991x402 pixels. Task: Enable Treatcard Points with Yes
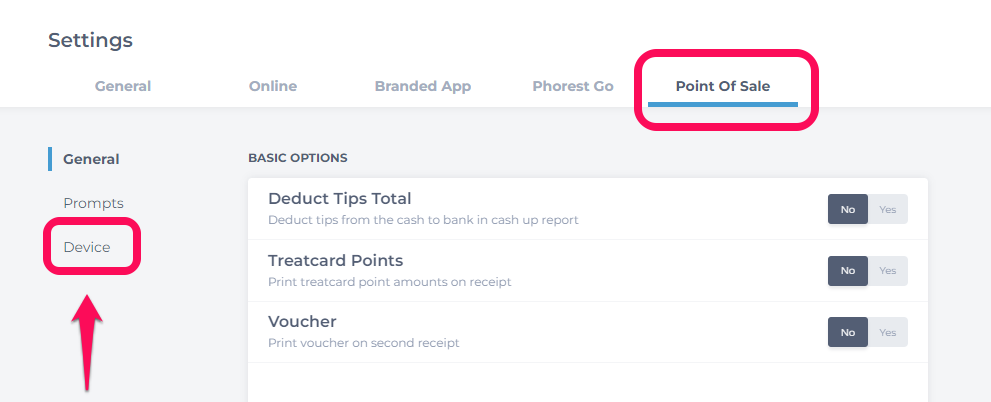coord(887,271)
